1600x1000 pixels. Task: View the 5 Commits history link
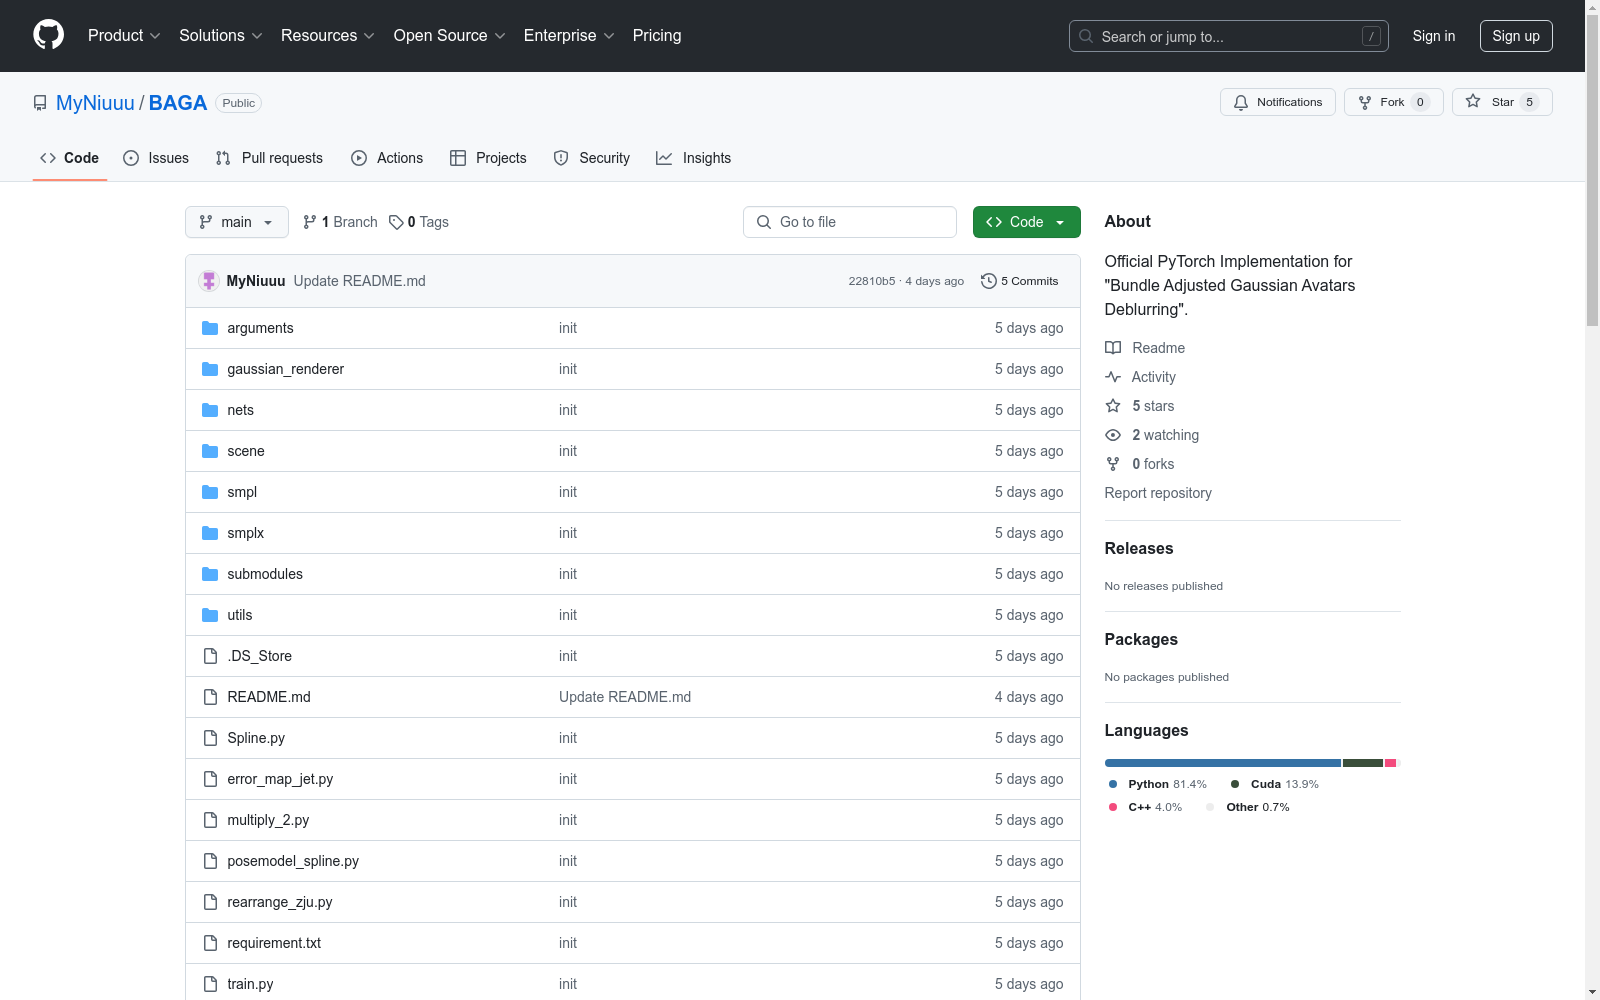(1020, 281)
